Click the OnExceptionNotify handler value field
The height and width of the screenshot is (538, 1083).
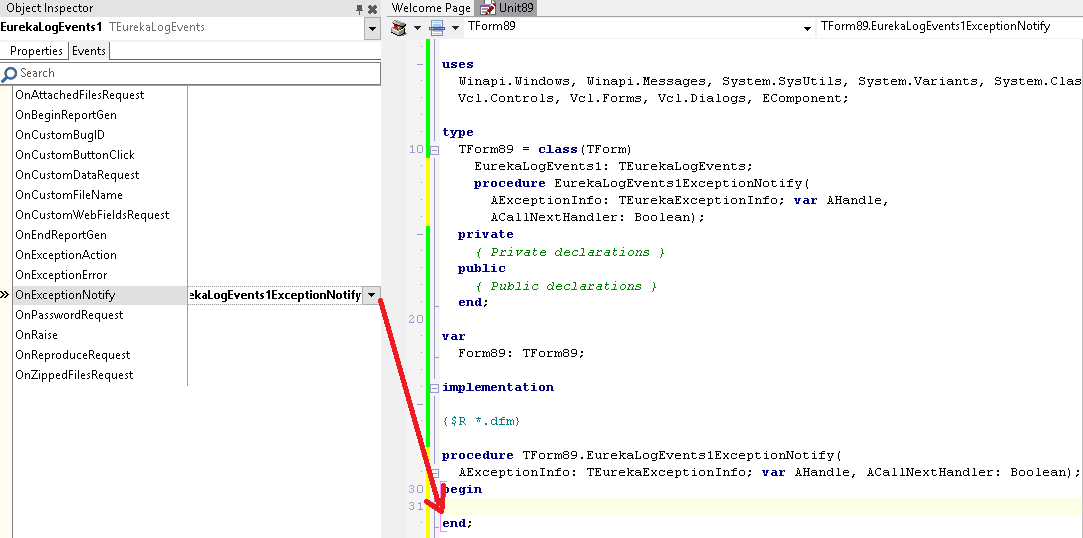275,296
